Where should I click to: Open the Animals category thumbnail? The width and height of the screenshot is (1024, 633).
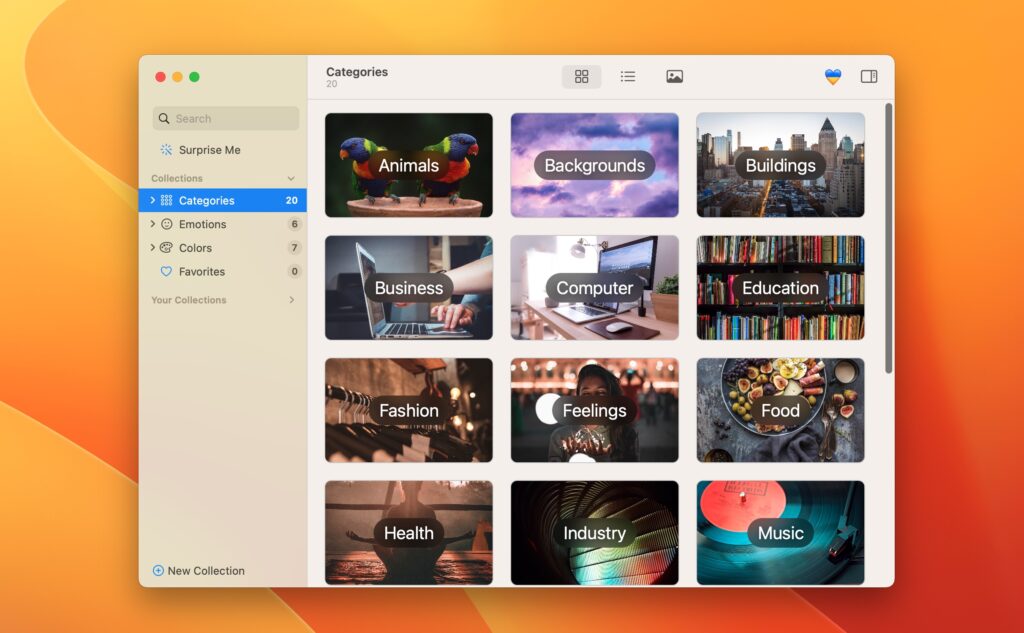point(408,165)
